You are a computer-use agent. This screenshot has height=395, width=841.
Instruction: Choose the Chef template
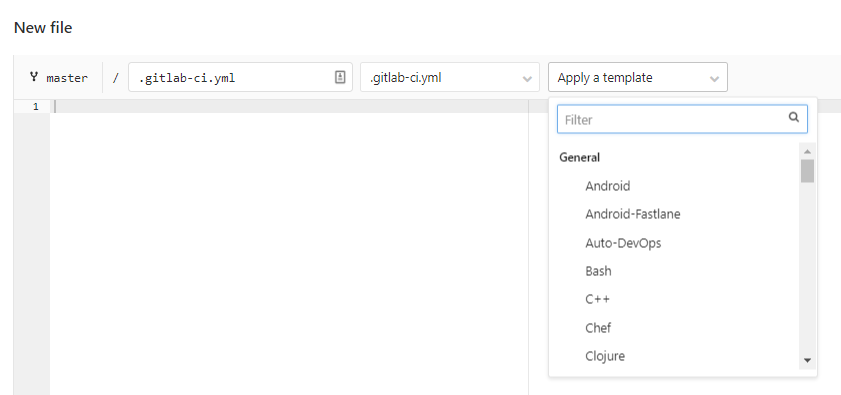(598, 327)
